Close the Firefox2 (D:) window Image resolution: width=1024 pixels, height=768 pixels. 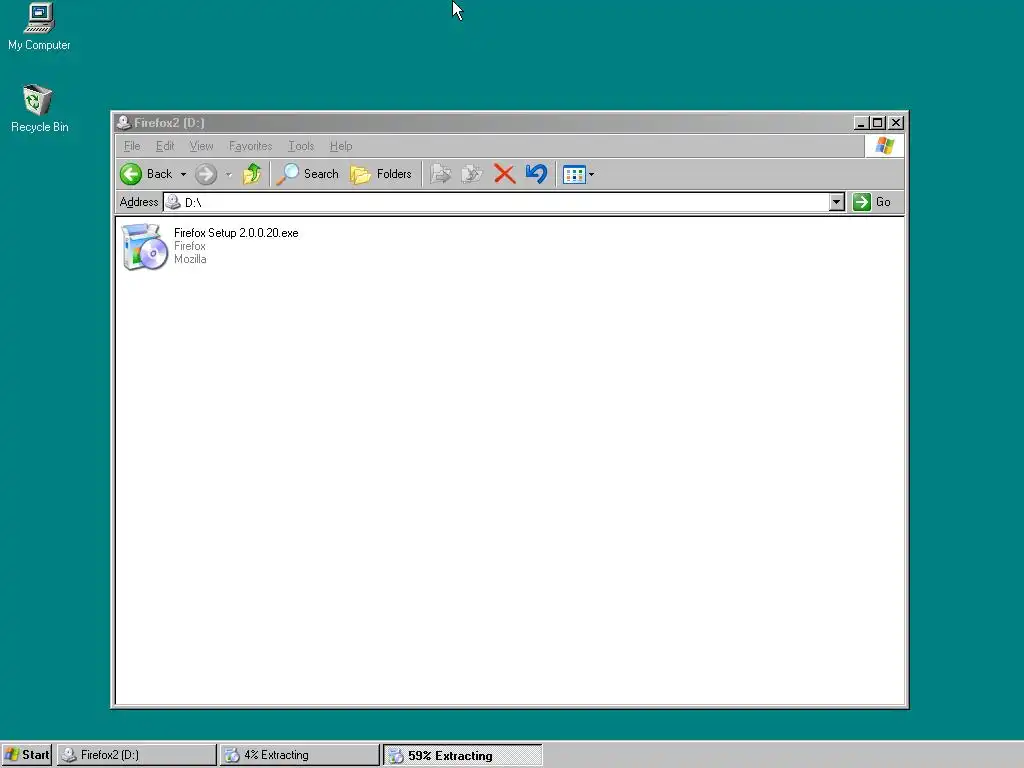click(x=896, y=123)
